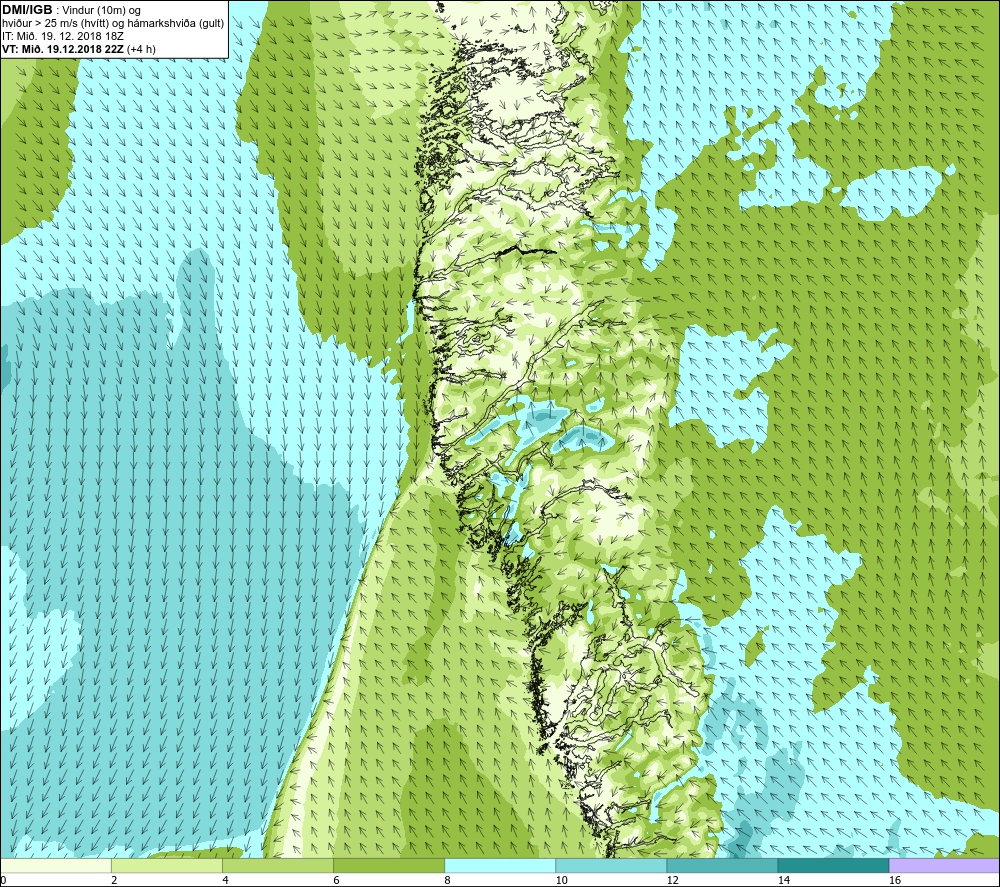This screenshot has width=1000, height=887.
Task: Click the cyan 10–12 legend swatch
Action: coord(611,865)
